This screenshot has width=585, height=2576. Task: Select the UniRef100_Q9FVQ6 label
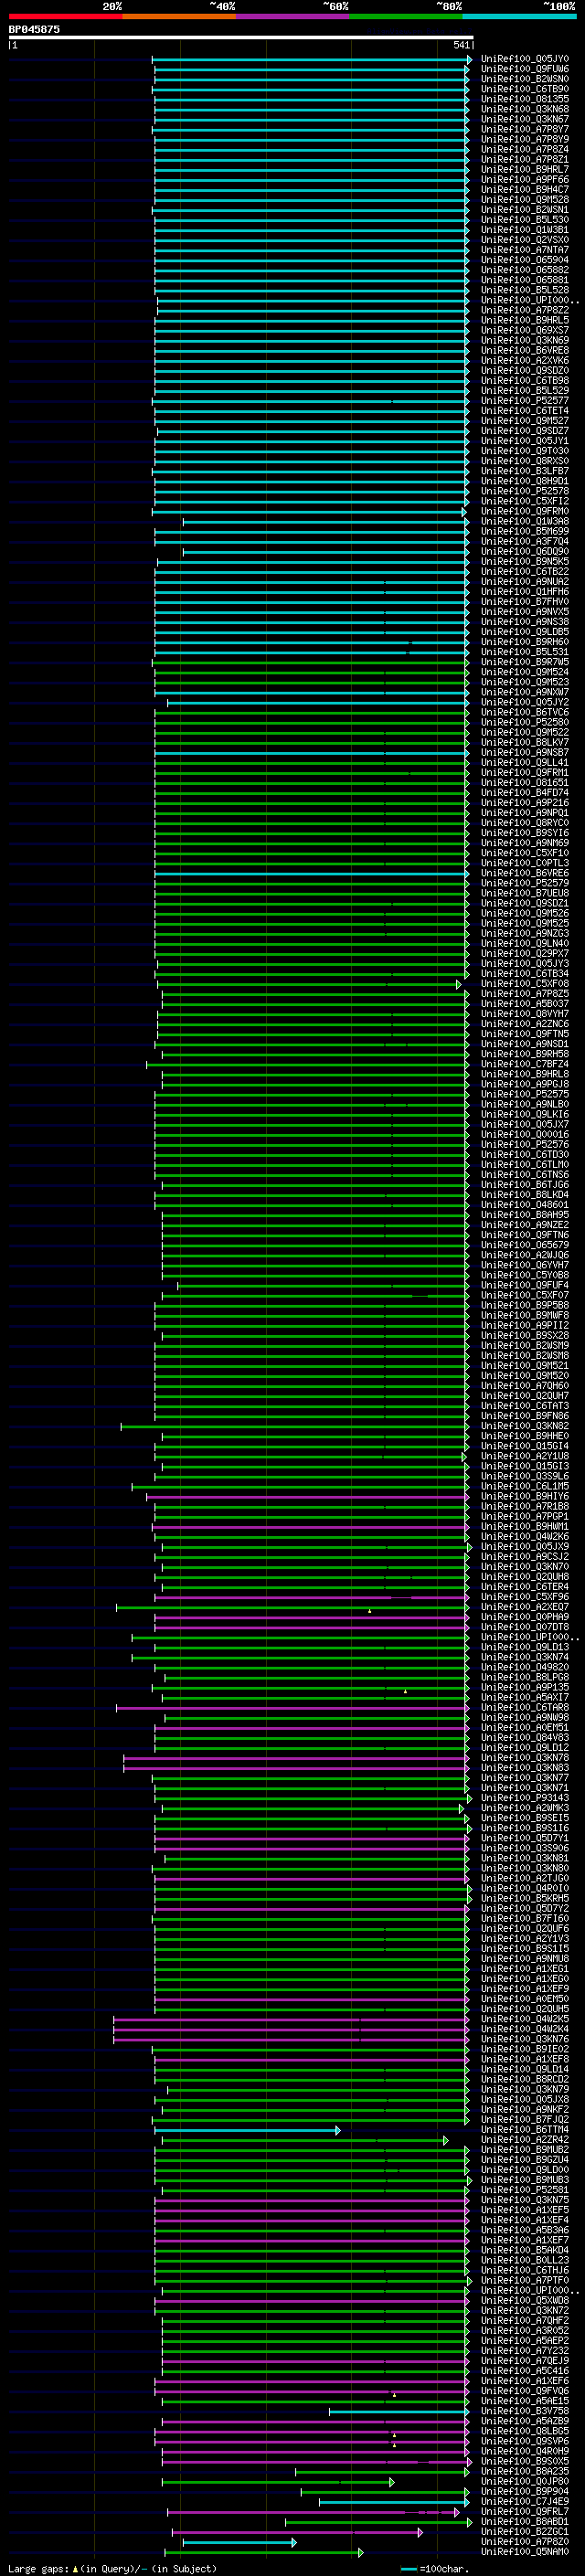[525, 2391]
